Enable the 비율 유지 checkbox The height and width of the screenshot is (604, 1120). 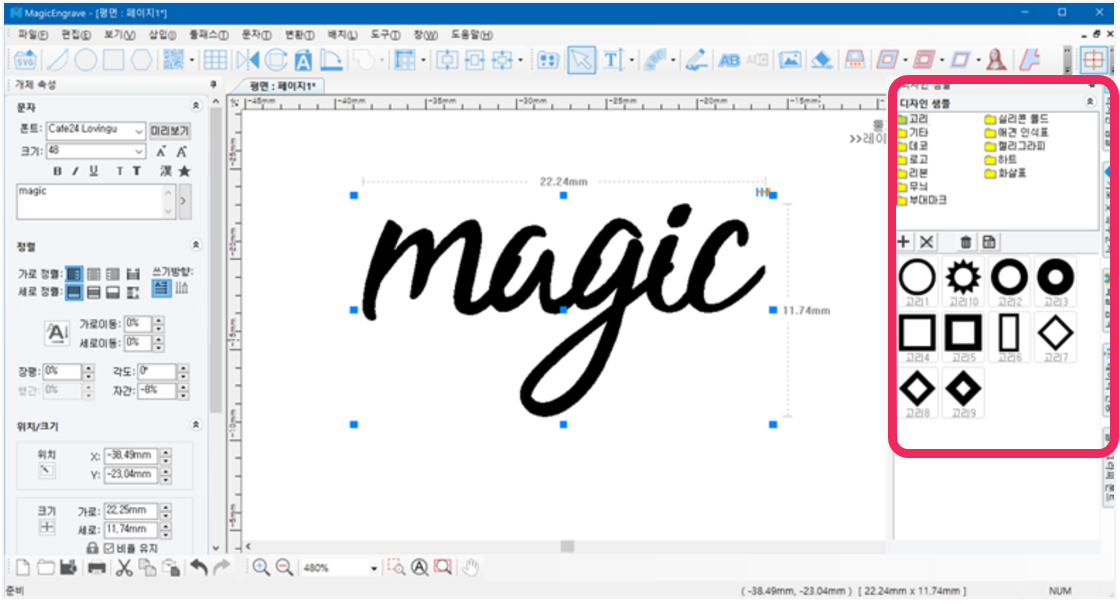pos(109,548)
